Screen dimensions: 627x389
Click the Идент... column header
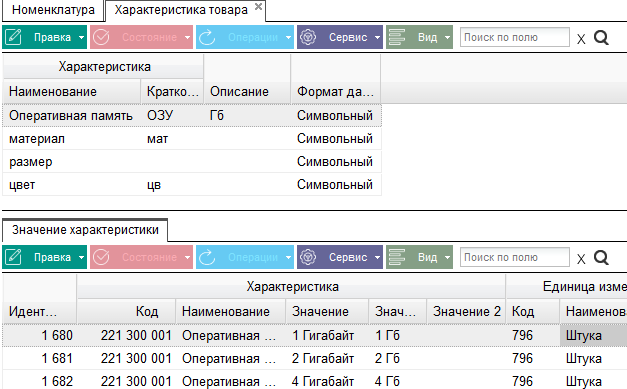point(39,311)
